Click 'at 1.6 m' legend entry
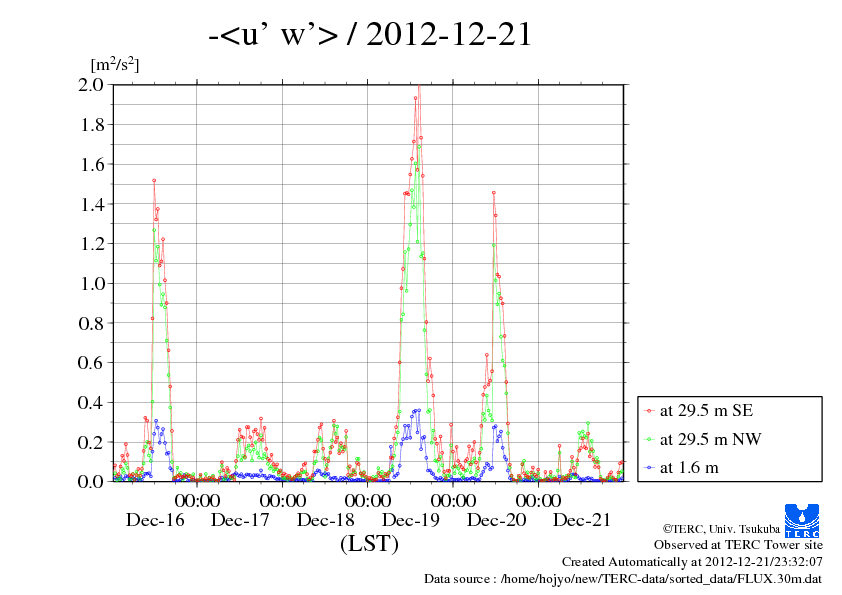842x595 pixels. point(689,468)
